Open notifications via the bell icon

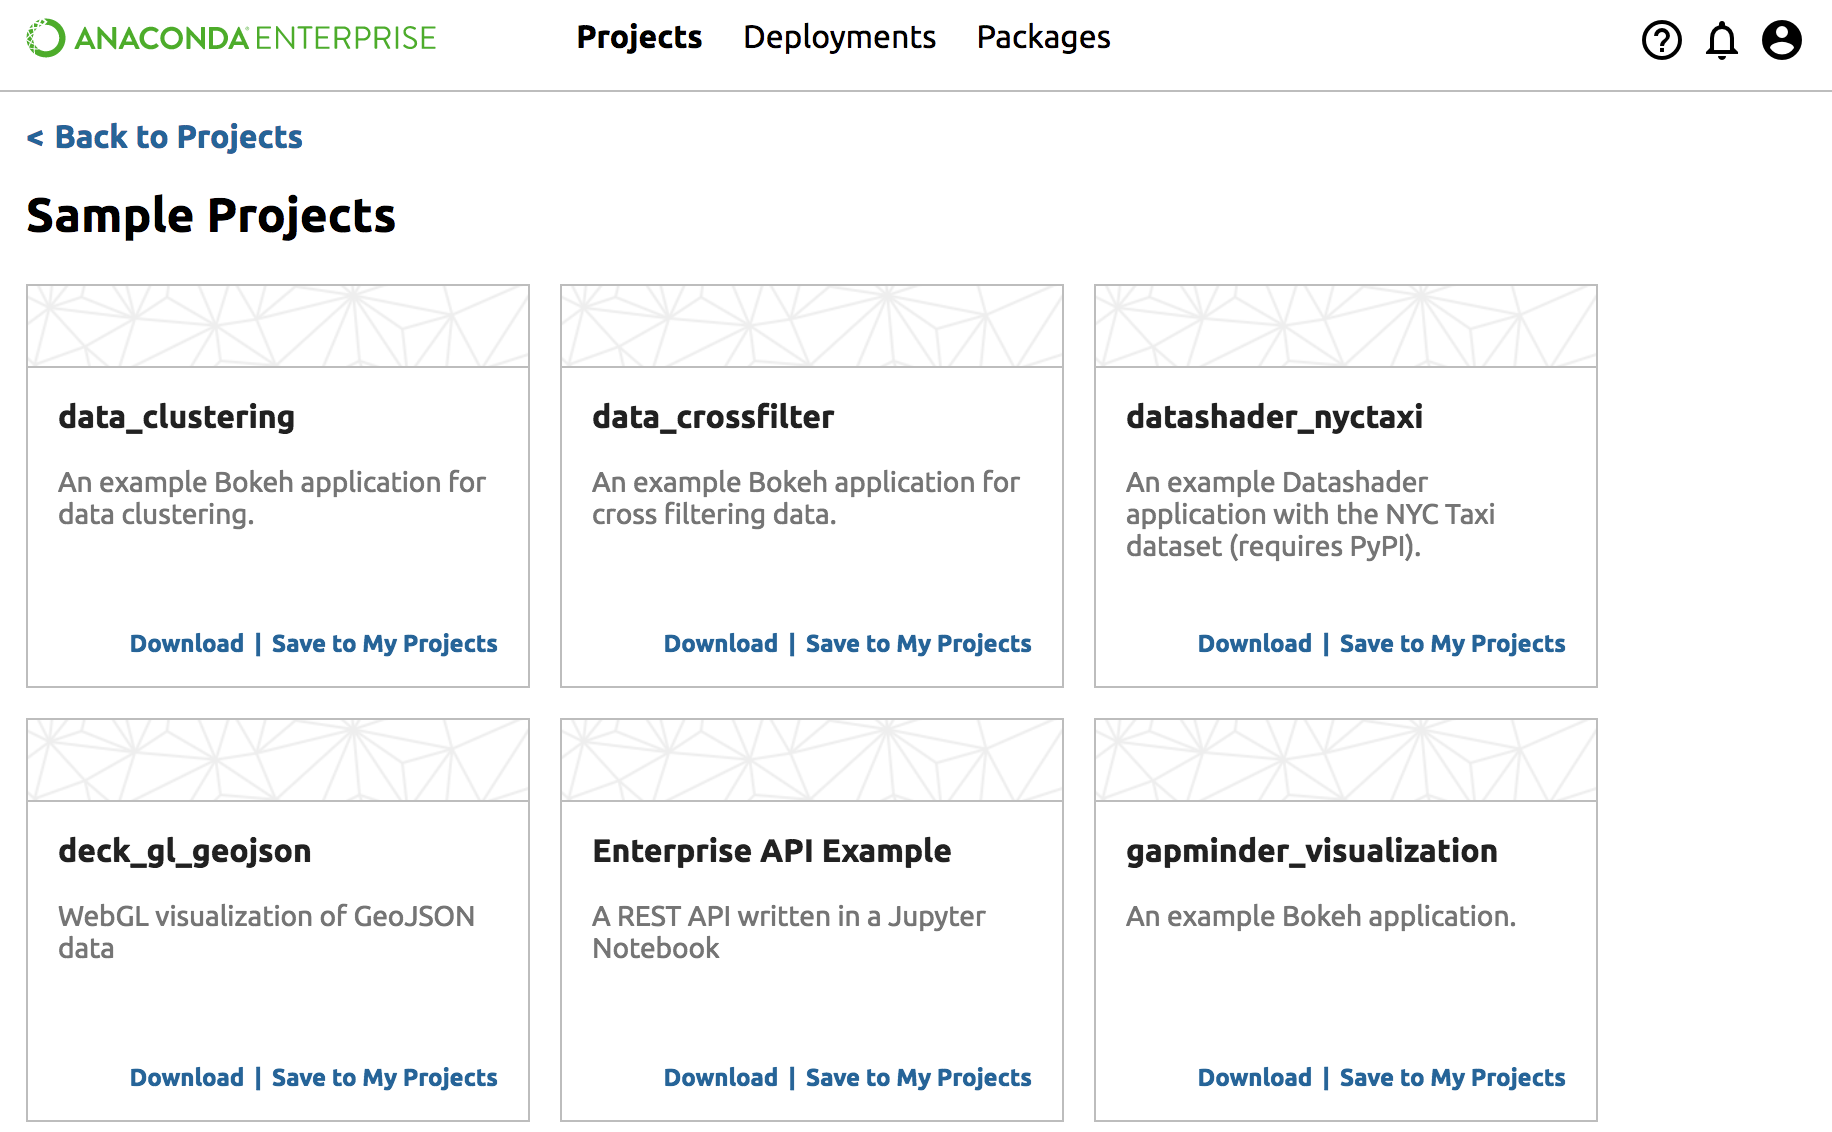1722,40
